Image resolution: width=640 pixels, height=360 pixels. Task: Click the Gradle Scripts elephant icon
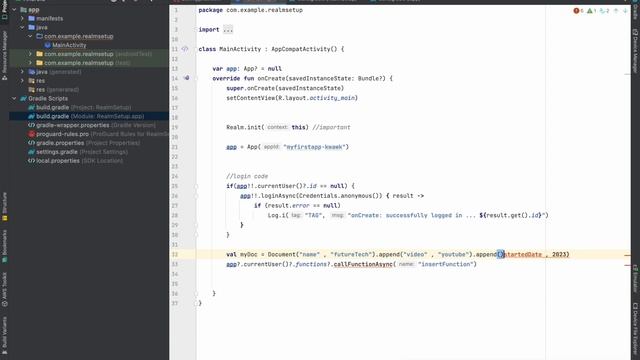click(23, 98)
